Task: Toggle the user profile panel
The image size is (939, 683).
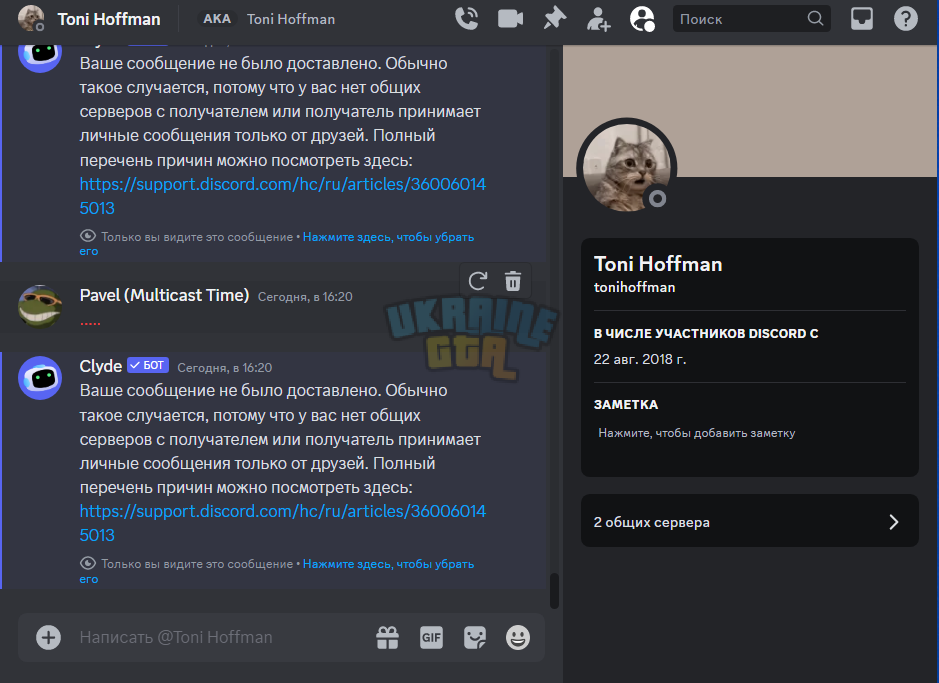Action: tap(642, 19)
